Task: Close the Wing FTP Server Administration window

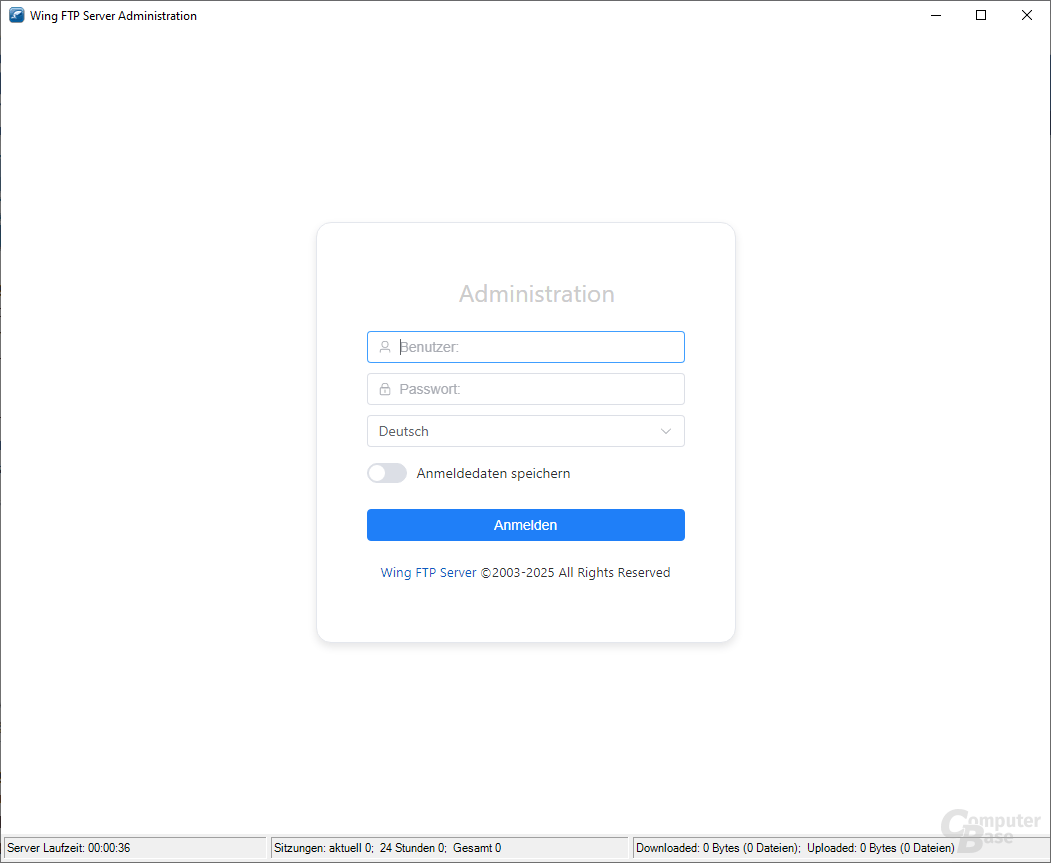Action: click(1027, 16)
